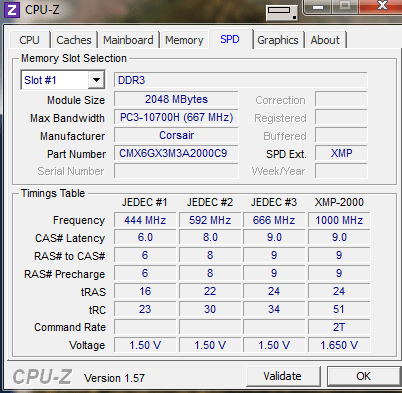Switch to the Caches tab
This screenshot has width=402, height=393.
pyautogui.click(x=74, y=40)
